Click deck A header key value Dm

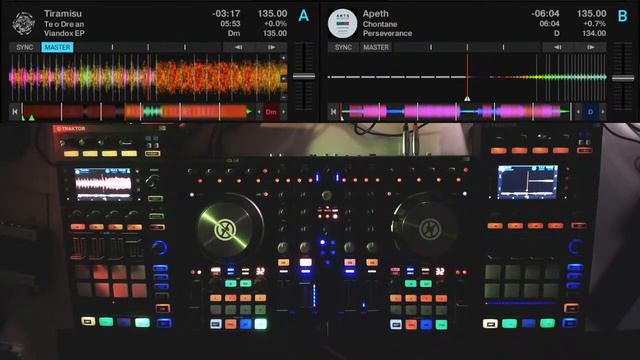coord(234,33)
